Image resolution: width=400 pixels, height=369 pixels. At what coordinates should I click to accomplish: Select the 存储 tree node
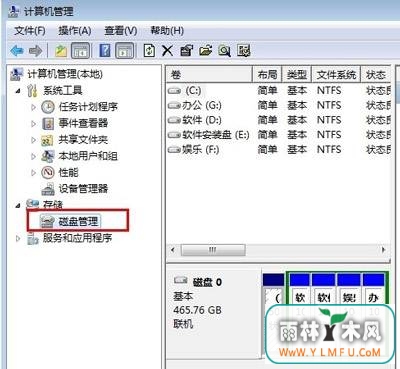(x=53, y=204)
